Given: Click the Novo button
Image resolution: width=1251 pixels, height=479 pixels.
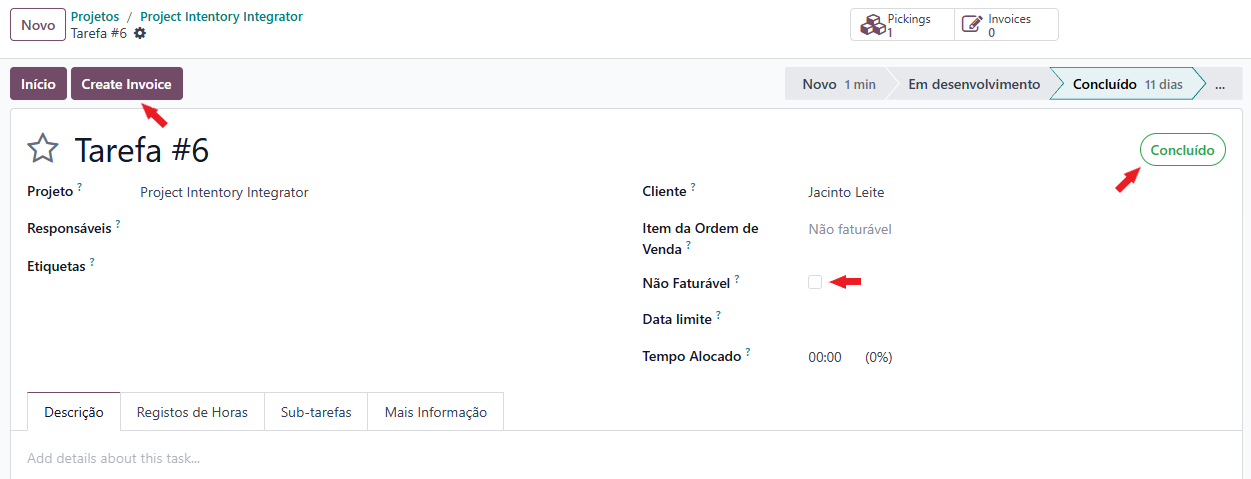Looking at the screenshot, I should click(38, 25).
